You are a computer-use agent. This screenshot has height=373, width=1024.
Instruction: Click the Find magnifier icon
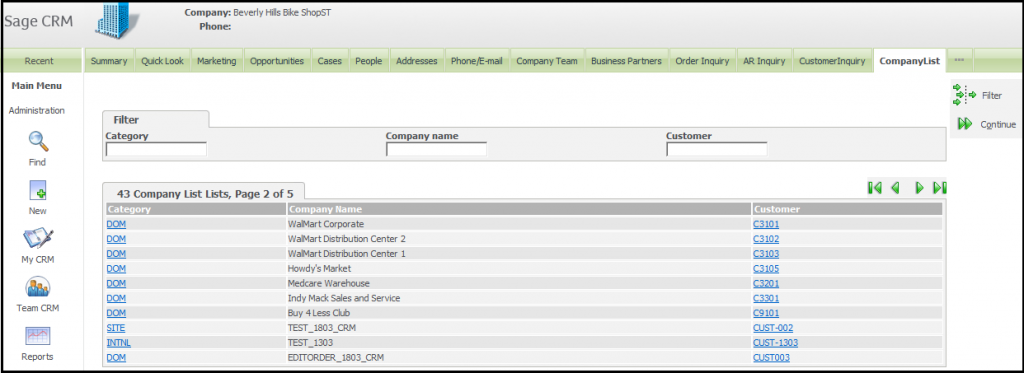coord(38,141)
